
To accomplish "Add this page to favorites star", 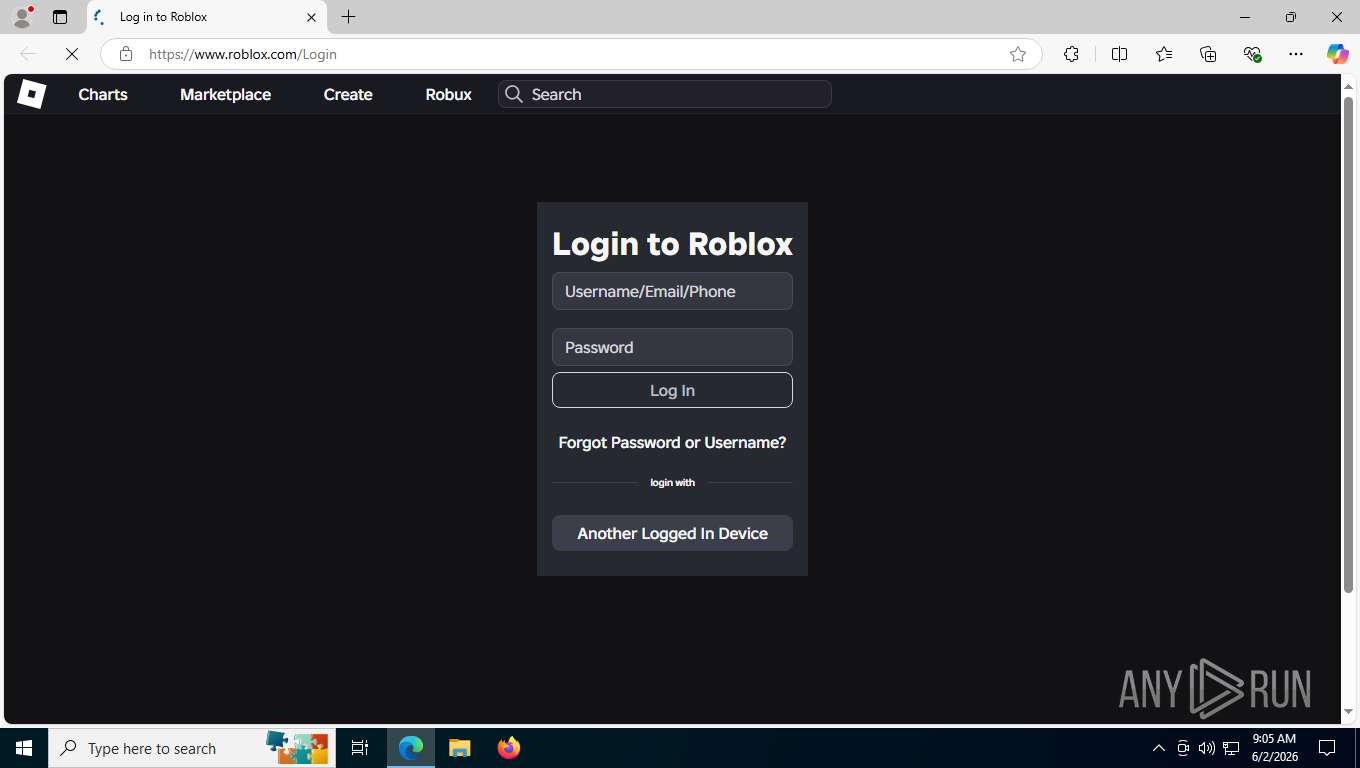I will click(1018, 54).
